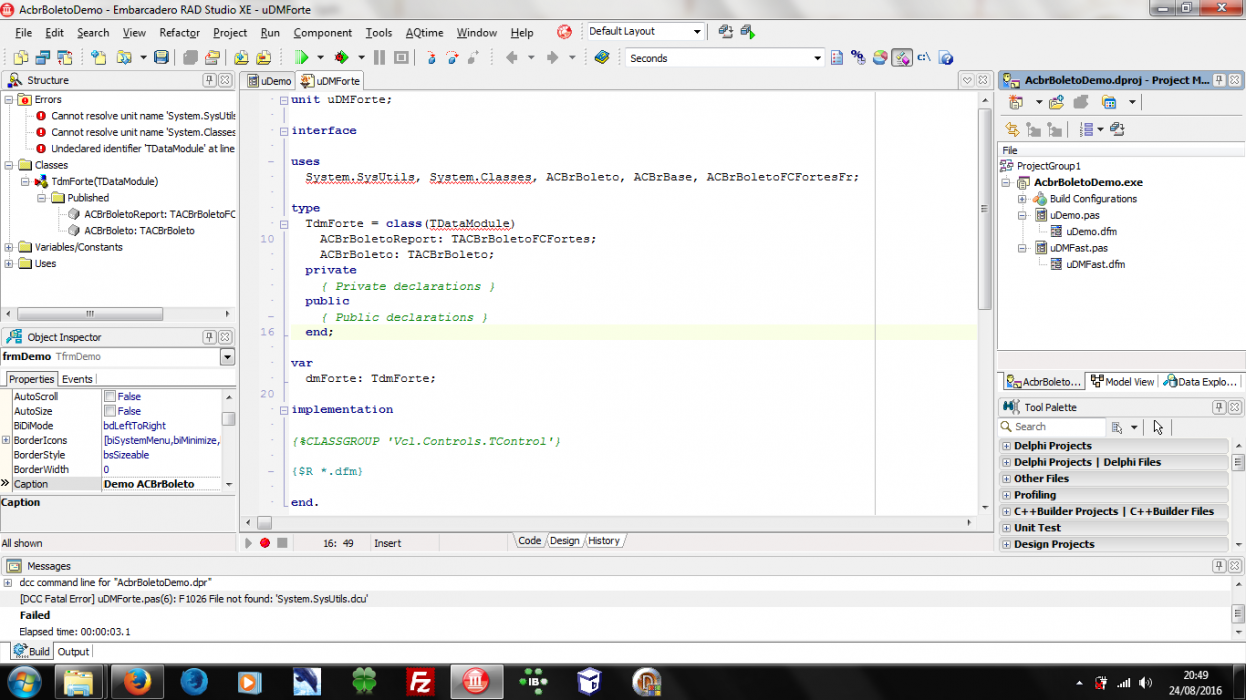Open the Component menu

click(x=322, y=32)
